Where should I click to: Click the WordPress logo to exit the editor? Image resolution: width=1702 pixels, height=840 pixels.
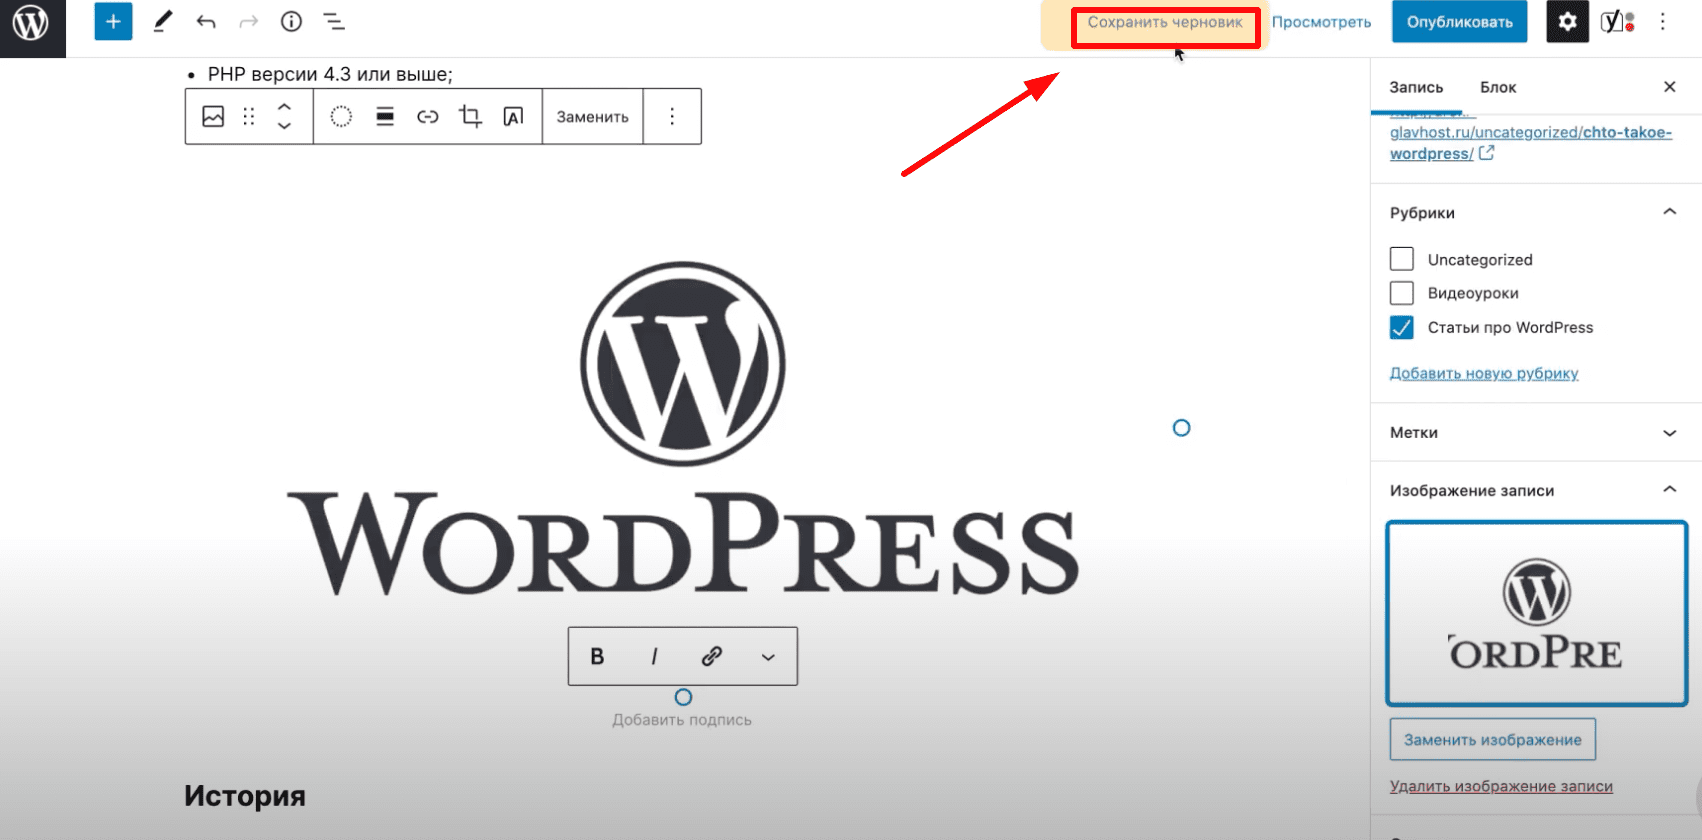(32, 26)
